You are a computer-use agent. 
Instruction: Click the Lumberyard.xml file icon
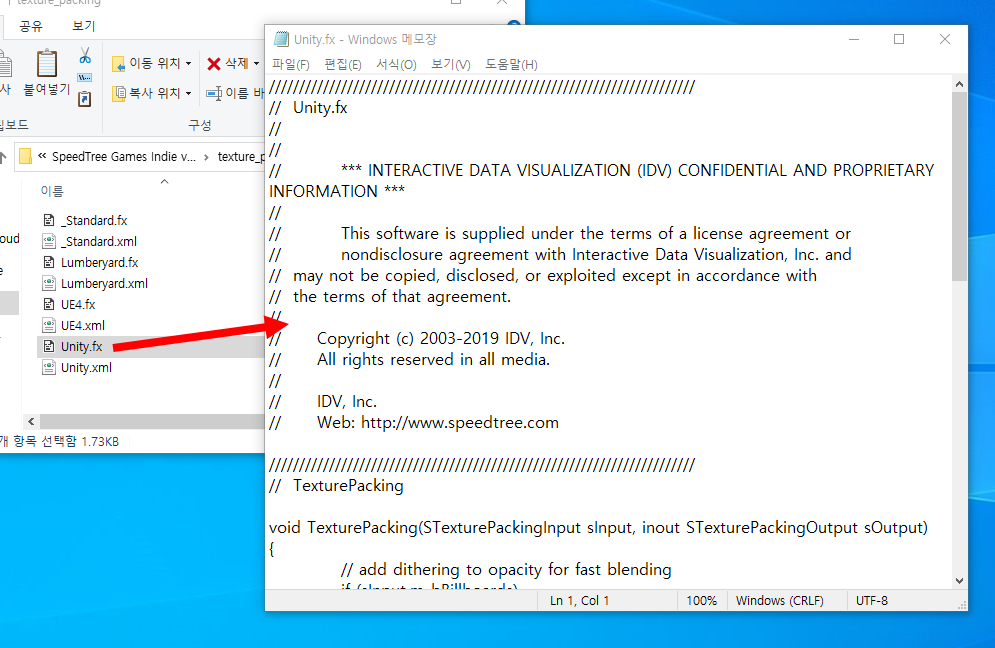(49, 283)
